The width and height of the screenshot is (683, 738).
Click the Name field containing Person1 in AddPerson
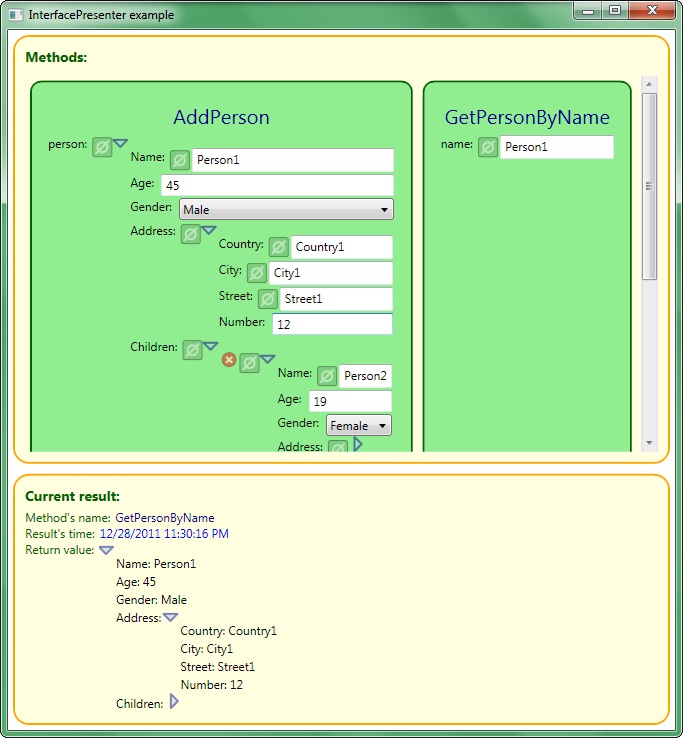pos(293,160)
